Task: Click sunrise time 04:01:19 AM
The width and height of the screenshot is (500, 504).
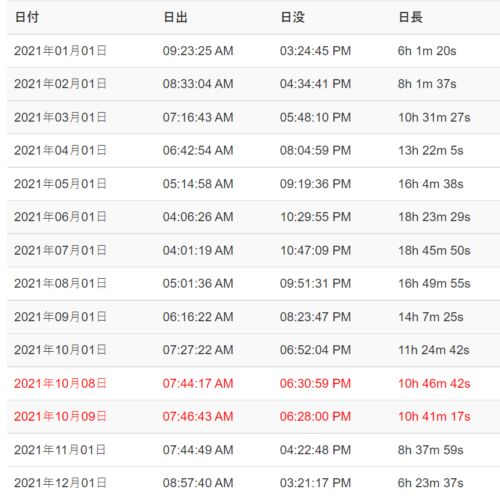Action: tap(198, 250)
